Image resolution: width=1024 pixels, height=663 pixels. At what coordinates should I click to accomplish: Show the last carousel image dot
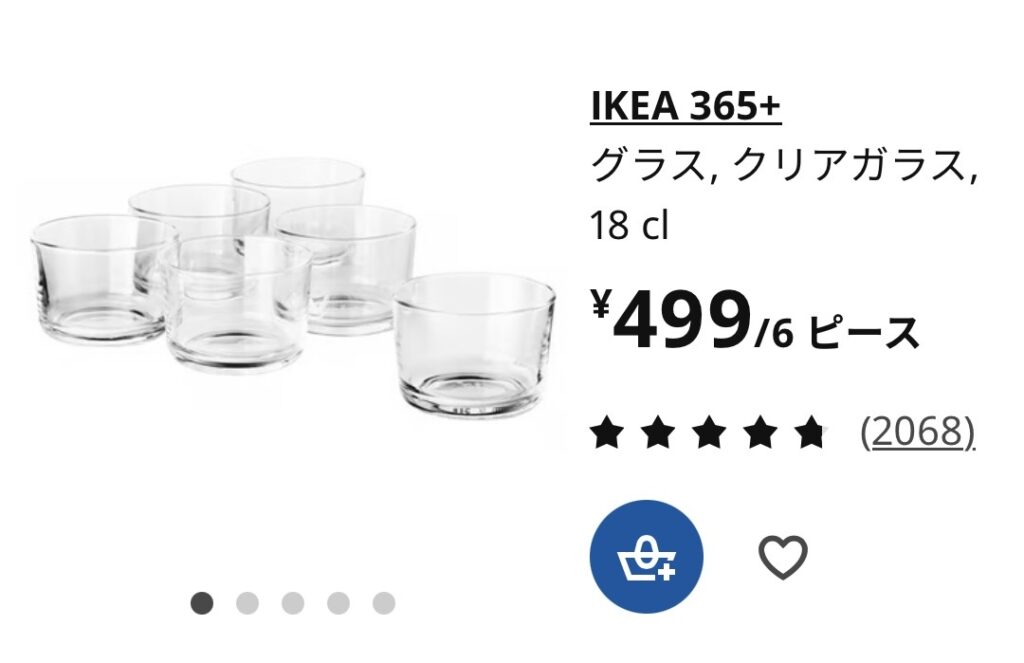pyautogui.click(x=384, y=603)
